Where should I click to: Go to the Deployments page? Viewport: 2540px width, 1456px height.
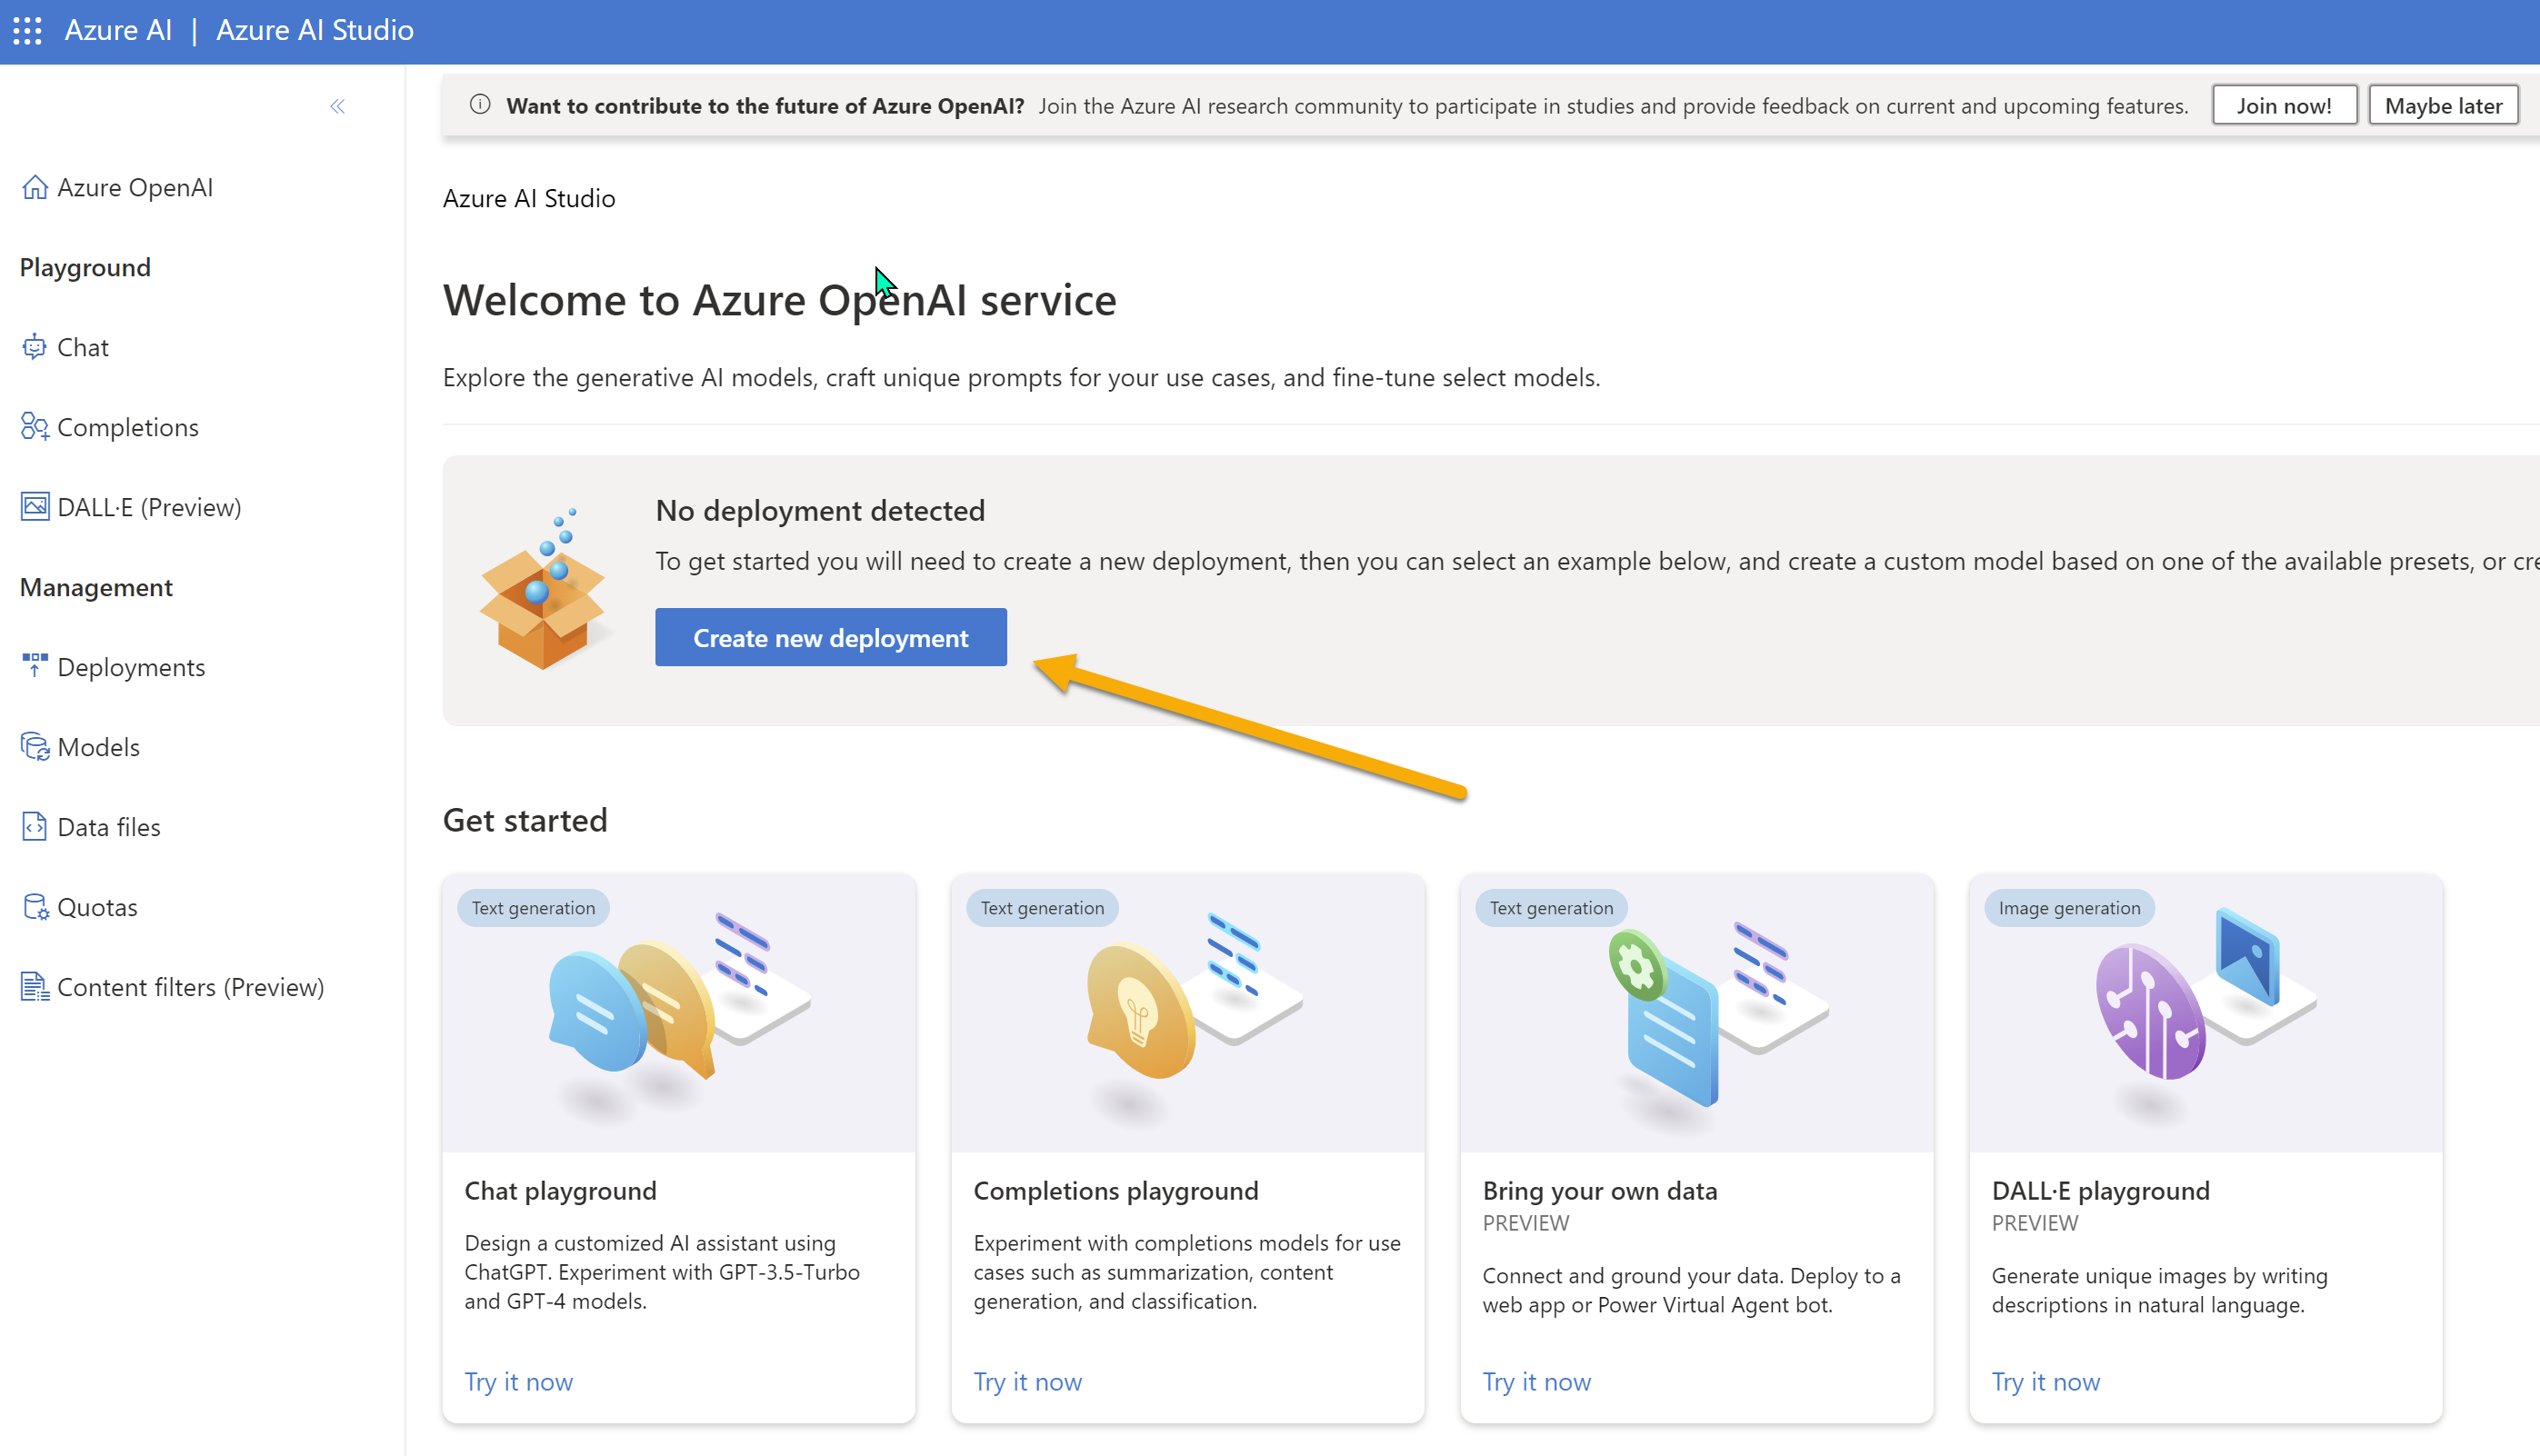click(x=131, y=667)
